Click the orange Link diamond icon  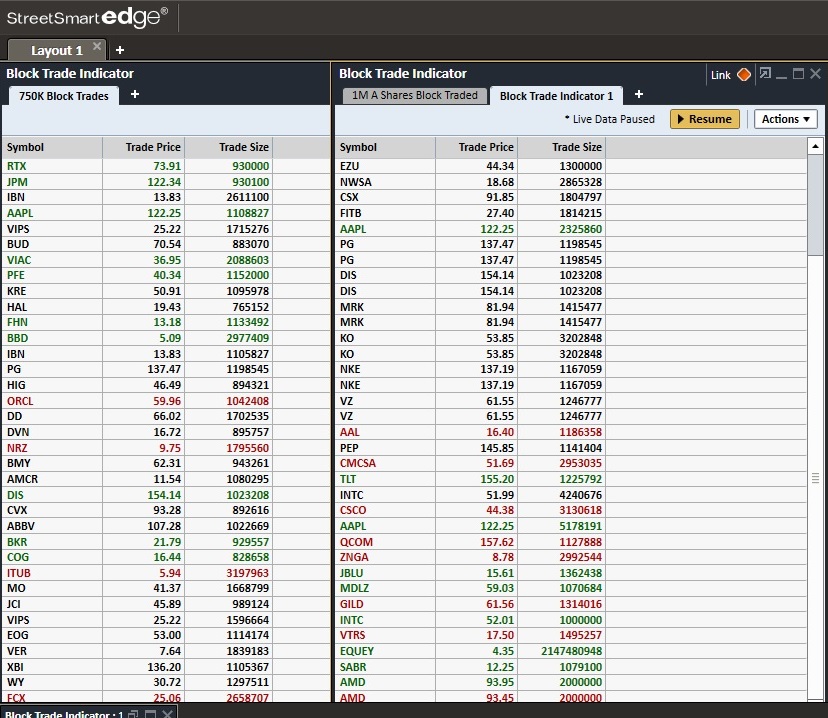[x=744, y=74]
